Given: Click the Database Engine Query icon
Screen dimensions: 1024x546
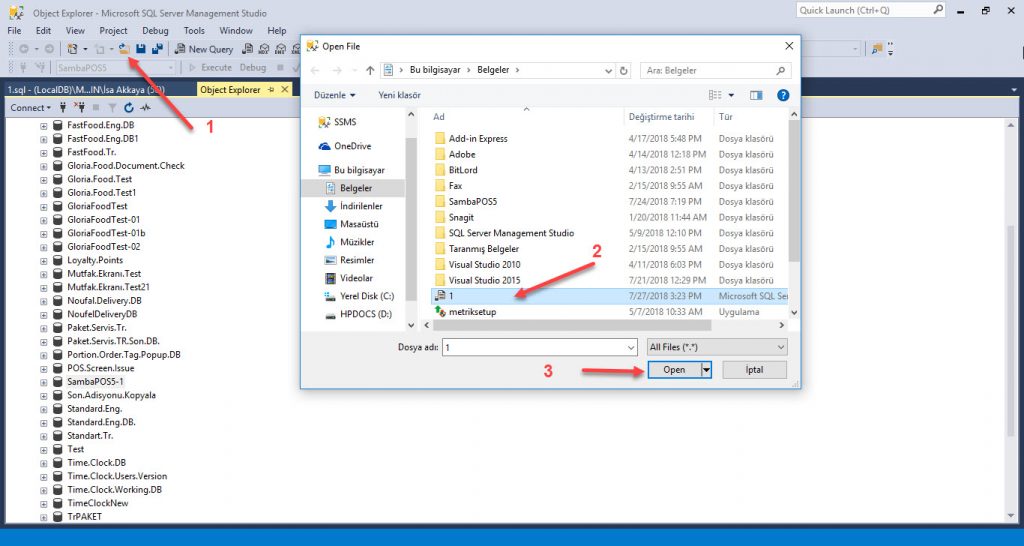Looking at the screenshot, I should [248, 49].
